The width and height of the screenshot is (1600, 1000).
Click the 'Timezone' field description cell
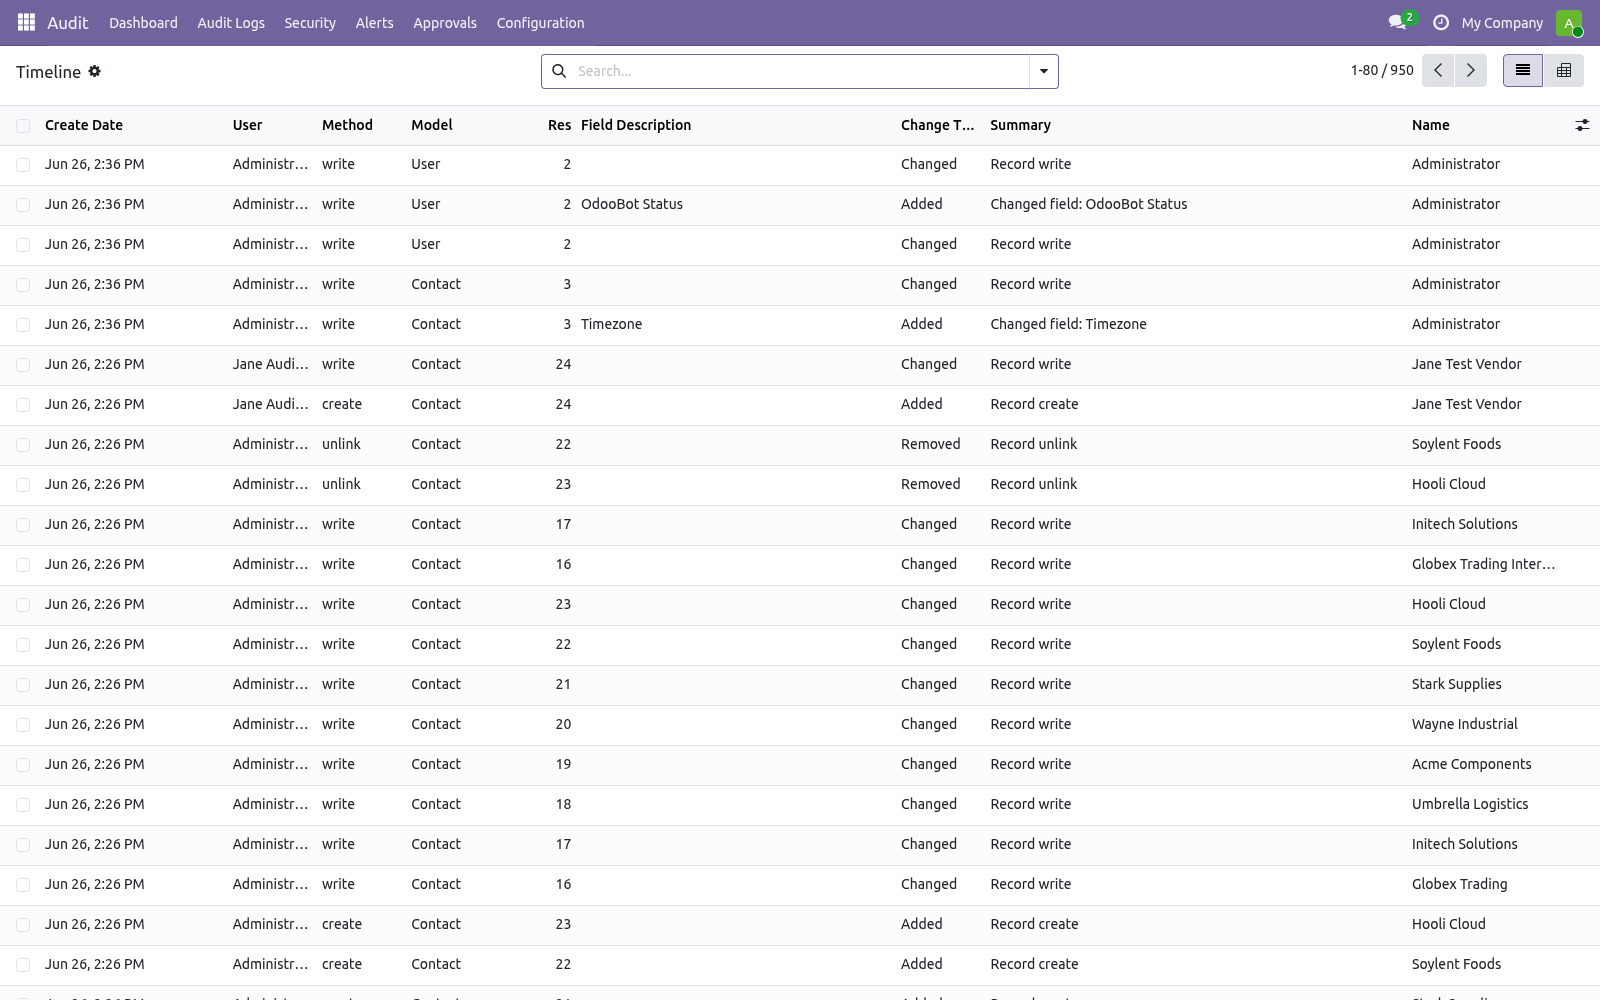click(x=611, y=324)
